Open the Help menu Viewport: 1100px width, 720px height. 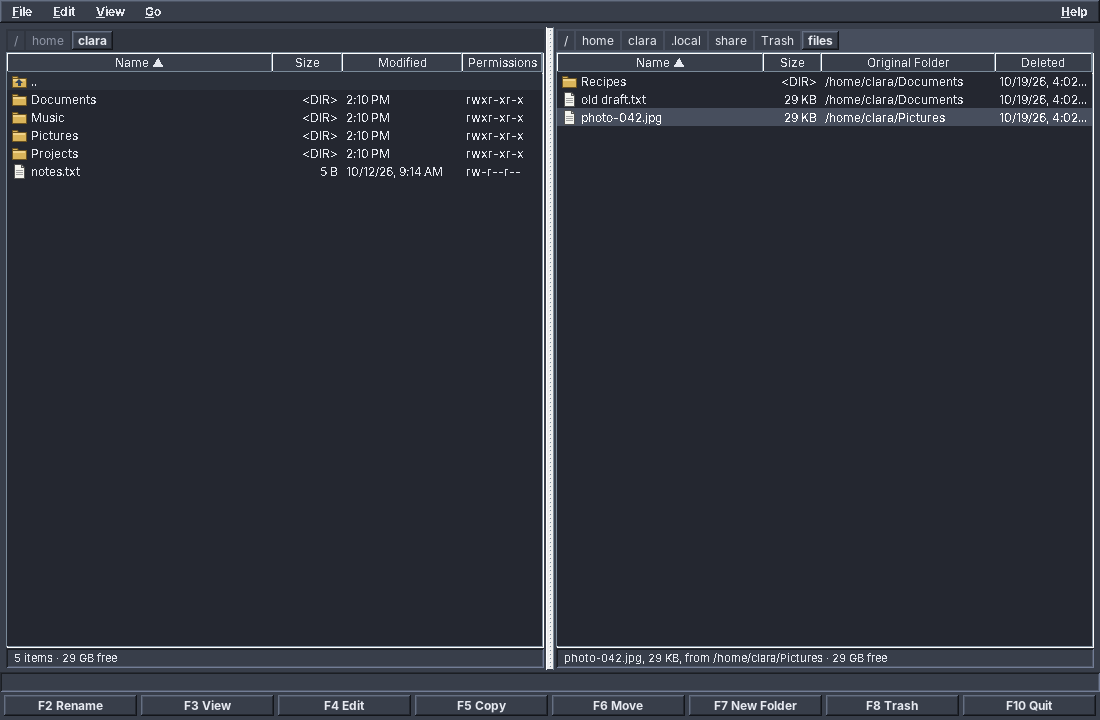pyautogui.click(x=1073, y=12)
